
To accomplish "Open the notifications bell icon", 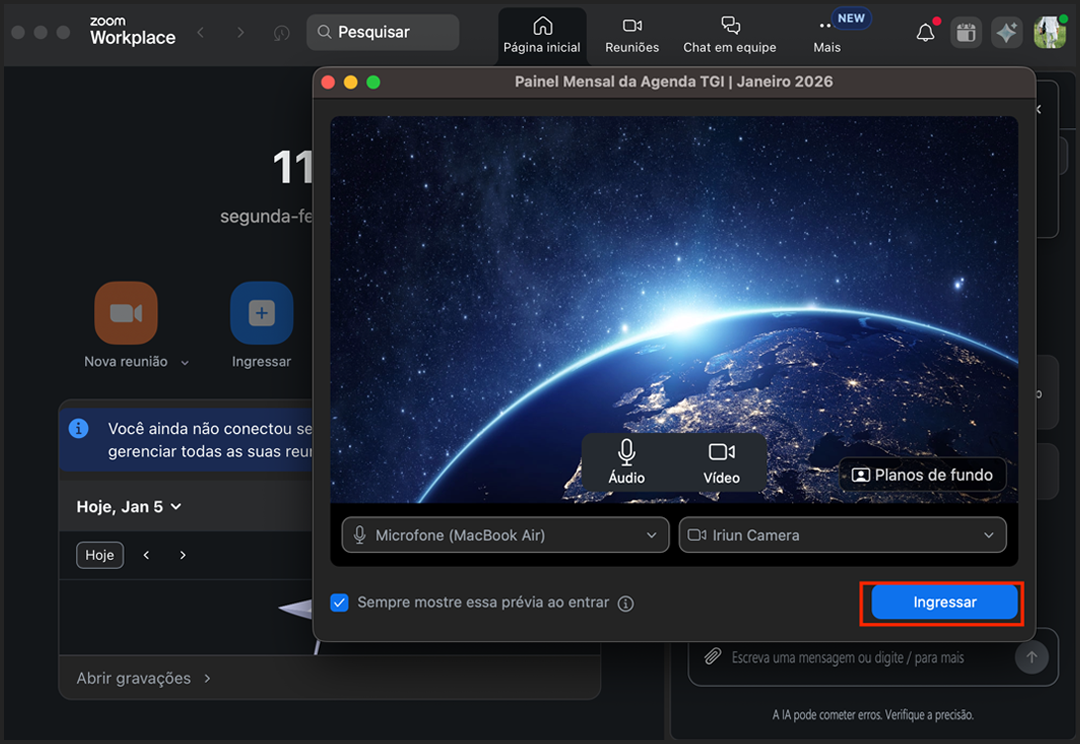I will tap(926, 33).
